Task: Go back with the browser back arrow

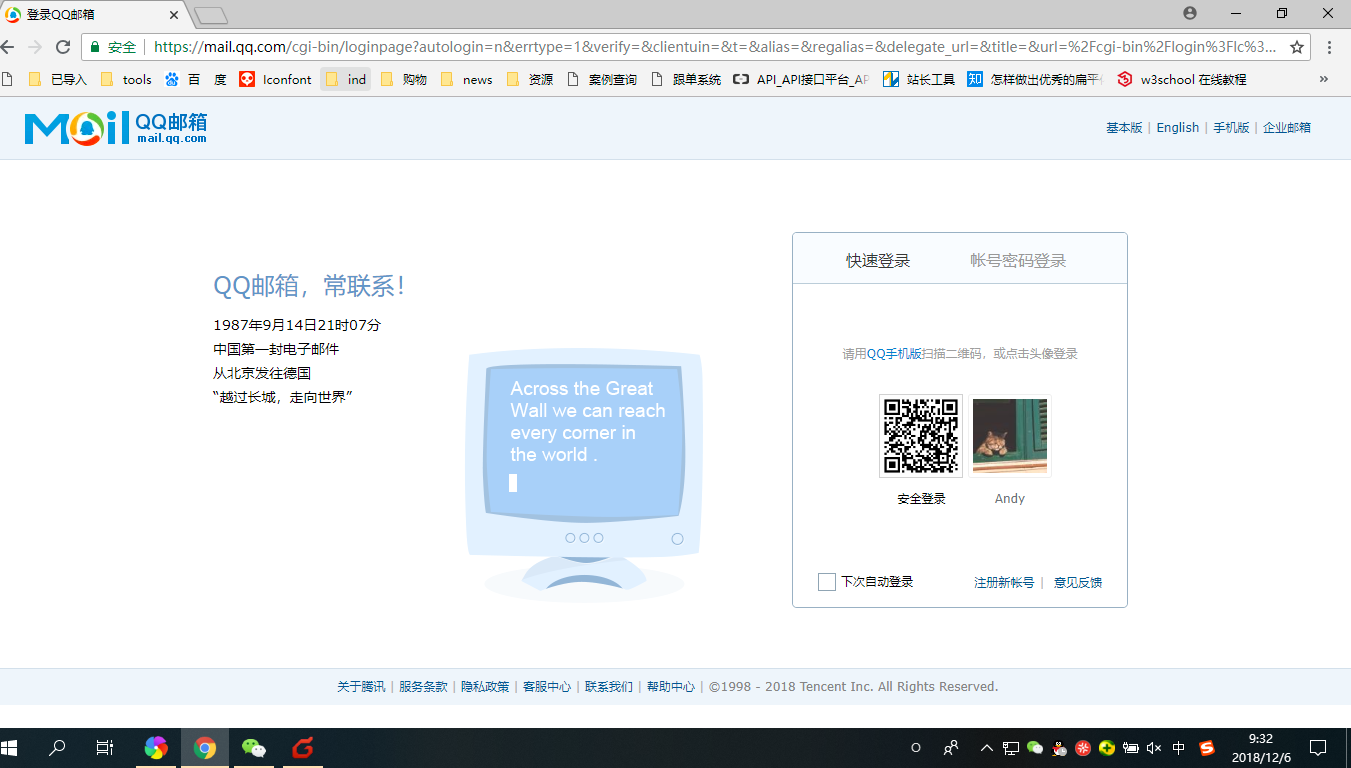Action: point(8,47)
